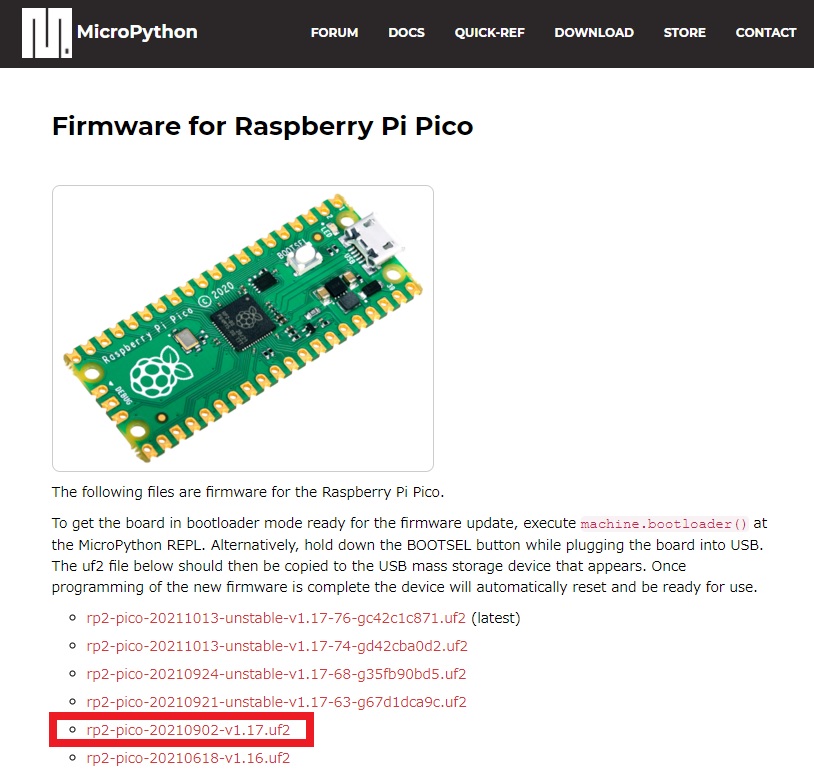Click the machine.bootloader() code snippet
Image resolution: width=814 pixels, height=774 pixels.
click(664, 524)
